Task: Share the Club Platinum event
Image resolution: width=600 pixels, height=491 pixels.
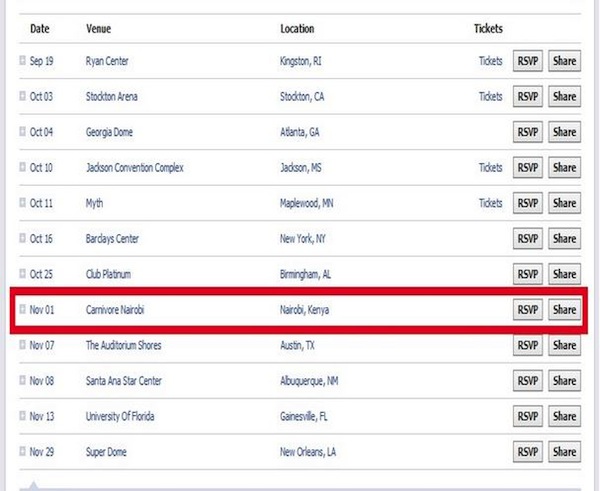Action: click(564, 274)
